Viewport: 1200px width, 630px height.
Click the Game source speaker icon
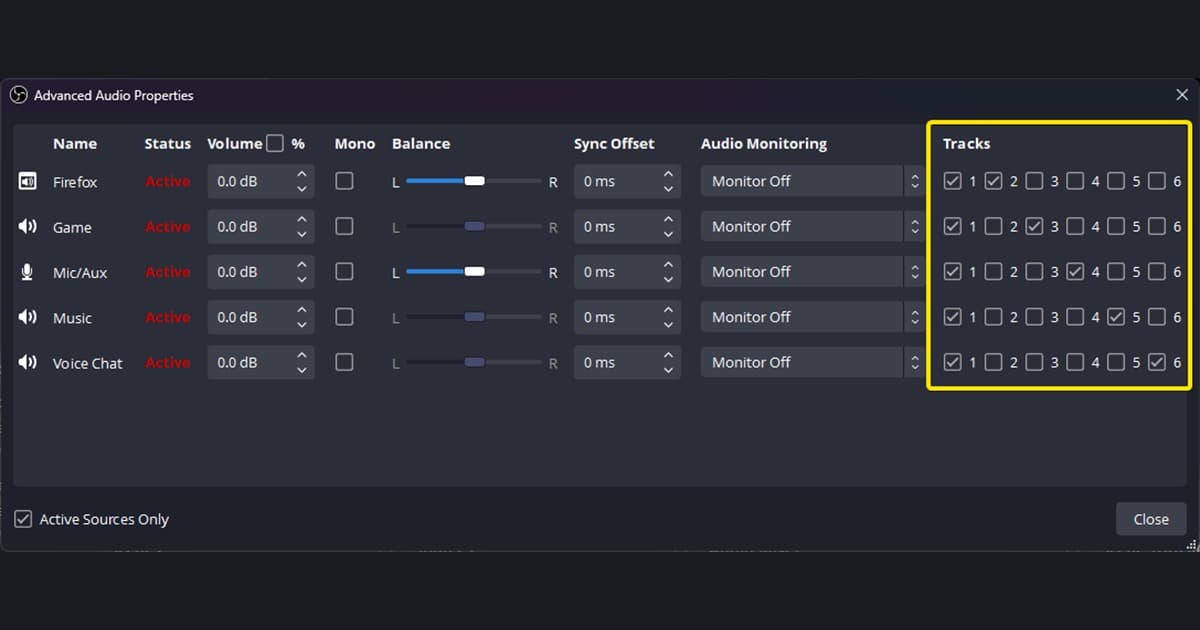[x=28, y=227]
